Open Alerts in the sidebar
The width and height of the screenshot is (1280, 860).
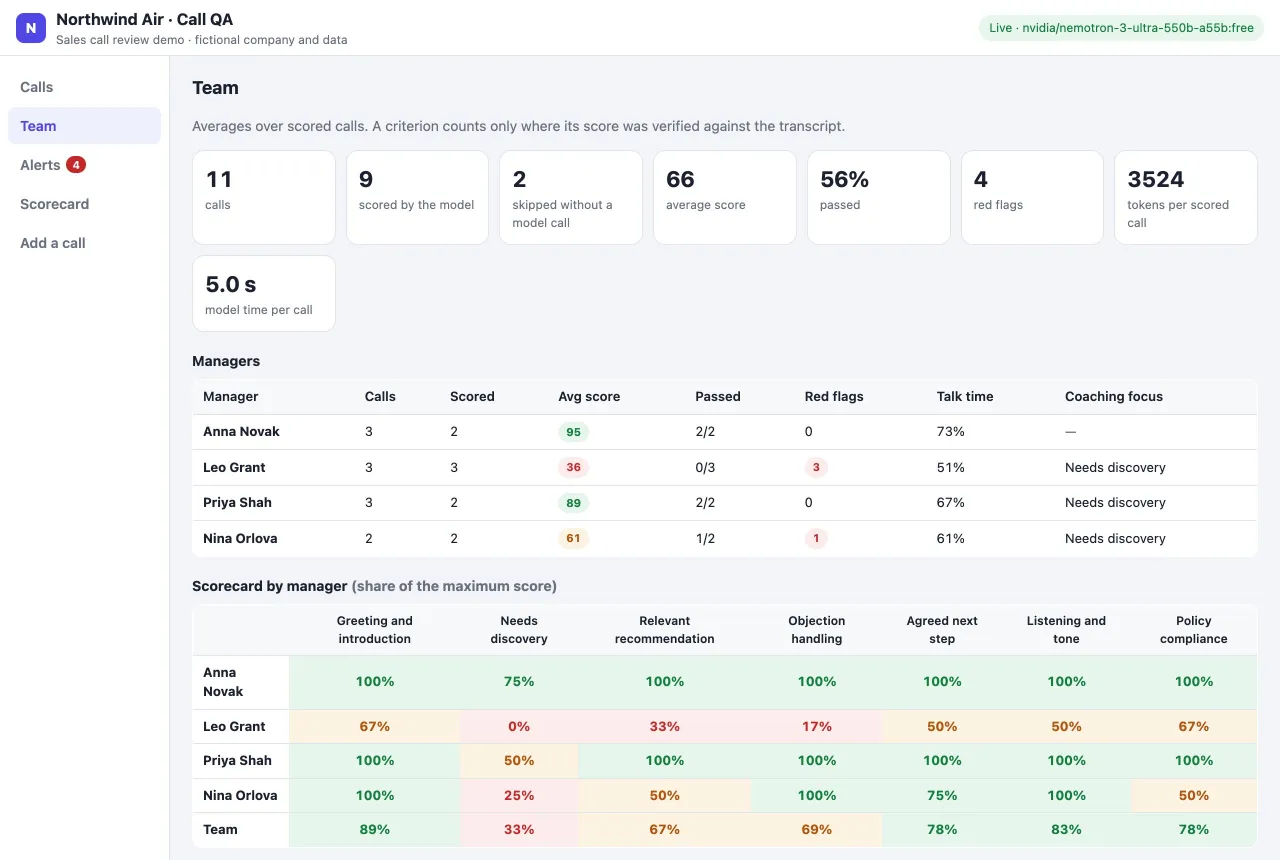[x=84, y=165]
